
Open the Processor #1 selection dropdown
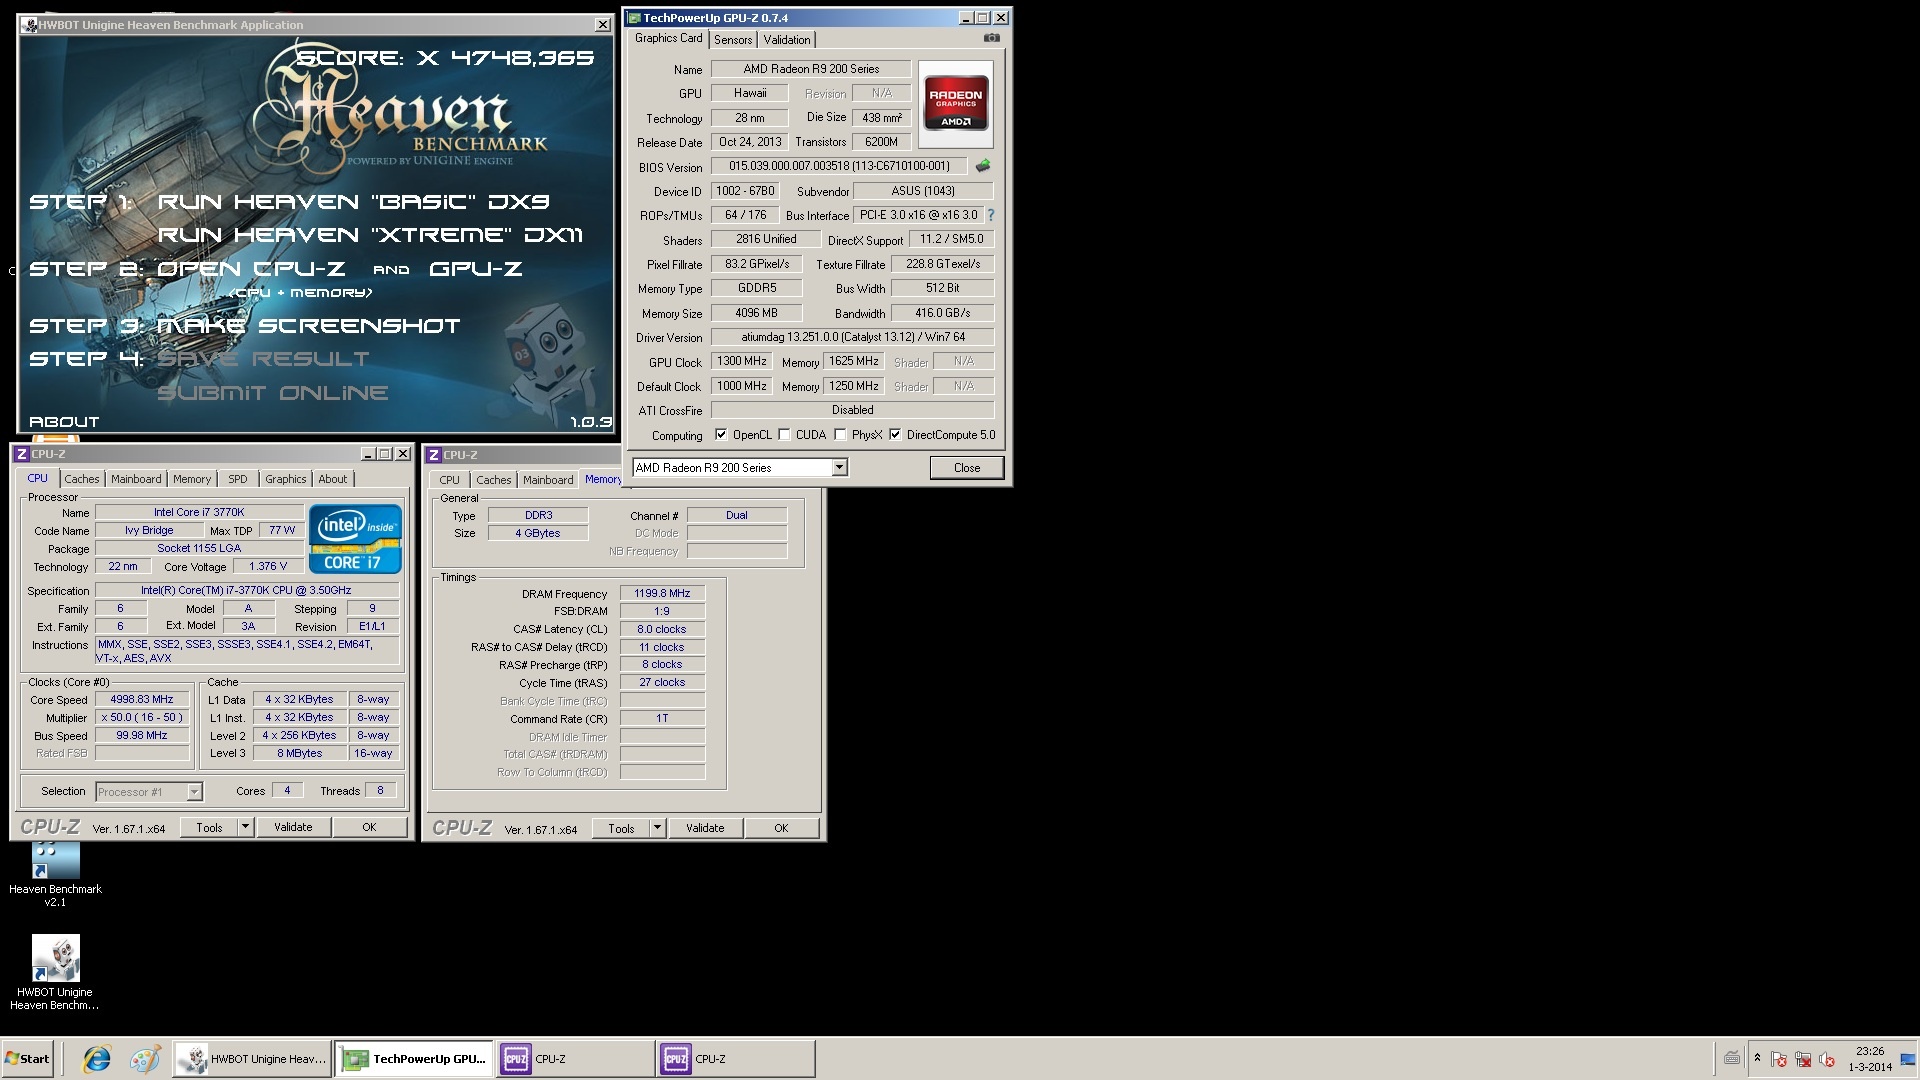[x=194, y=792]
